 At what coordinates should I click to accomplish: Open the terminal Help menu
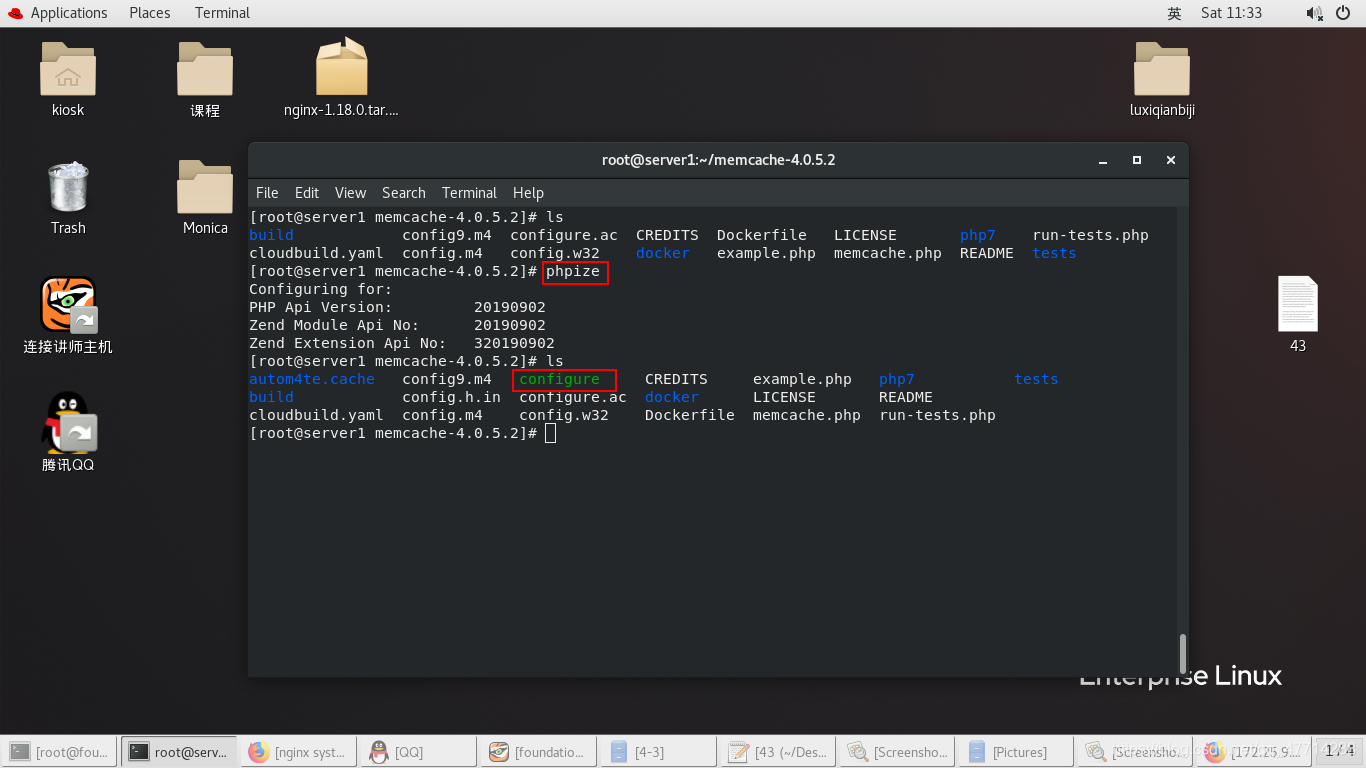528,193
